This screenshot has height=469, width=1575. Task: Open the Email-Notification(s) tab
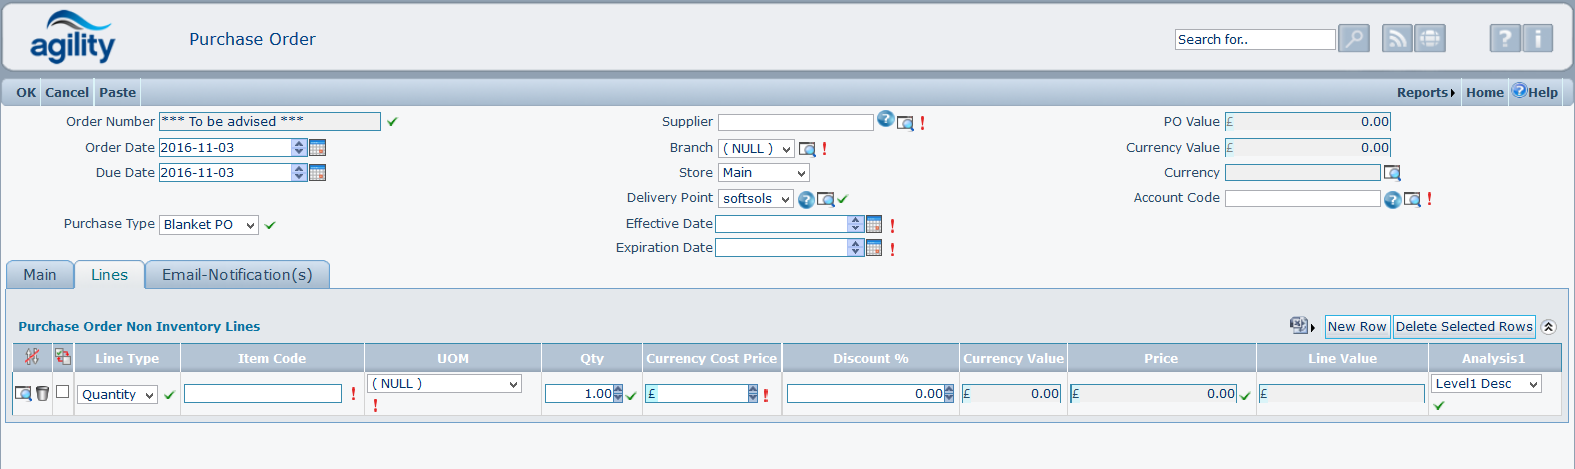click(237, 275)
